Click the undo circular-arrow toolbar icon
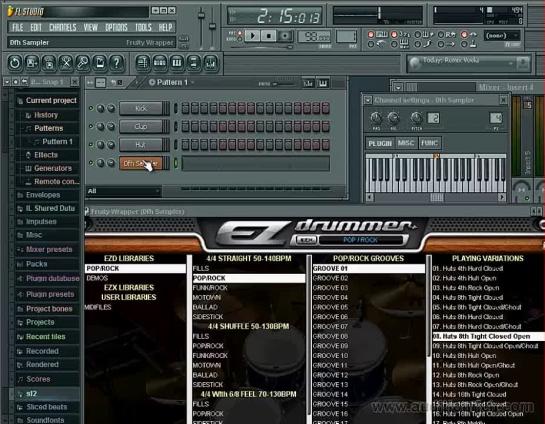Screen dimensions: 545x424 click(15, 63)
